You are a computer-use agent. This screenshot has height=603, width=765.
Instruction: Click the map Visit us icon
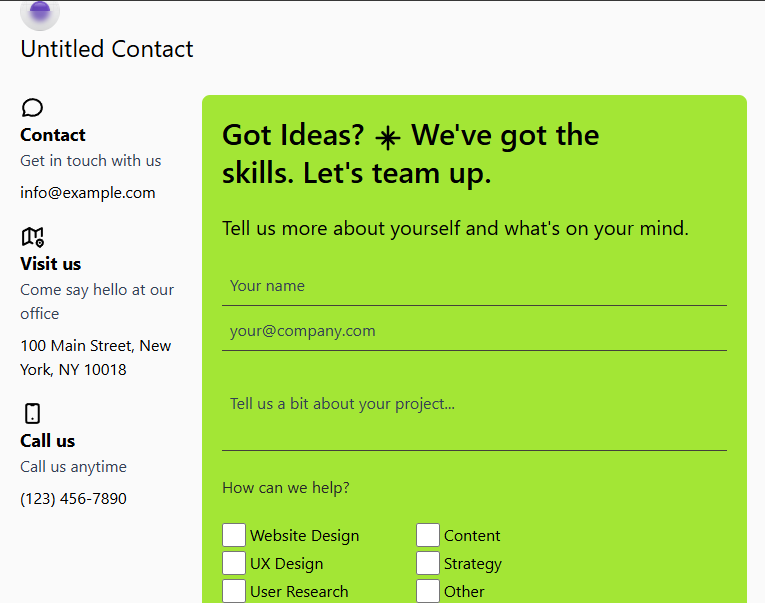[x=32, y=237]
